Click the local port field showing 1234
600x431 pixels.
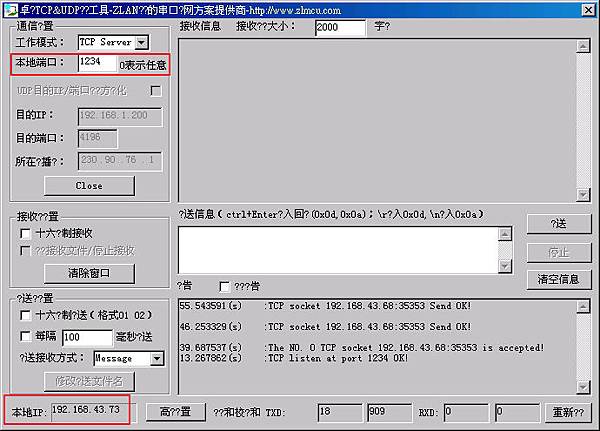click(x=97, y=63)
